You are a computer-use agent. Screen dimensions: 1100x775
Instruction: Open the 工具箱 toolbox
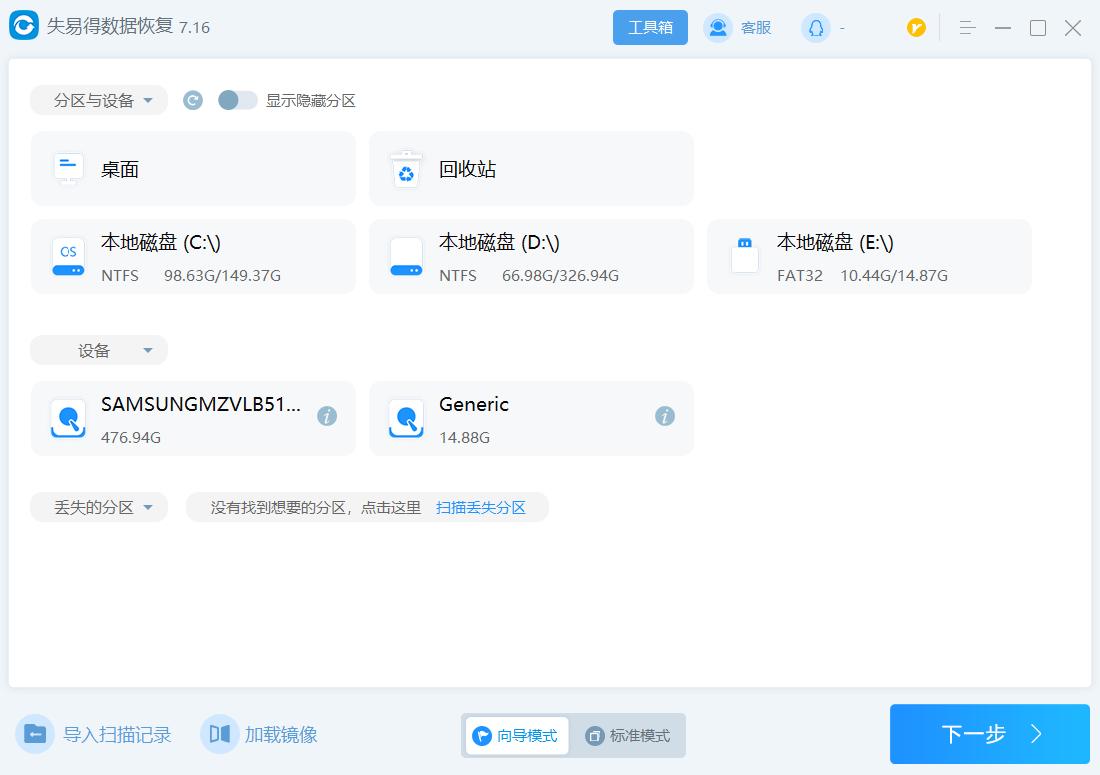point(650,27)
